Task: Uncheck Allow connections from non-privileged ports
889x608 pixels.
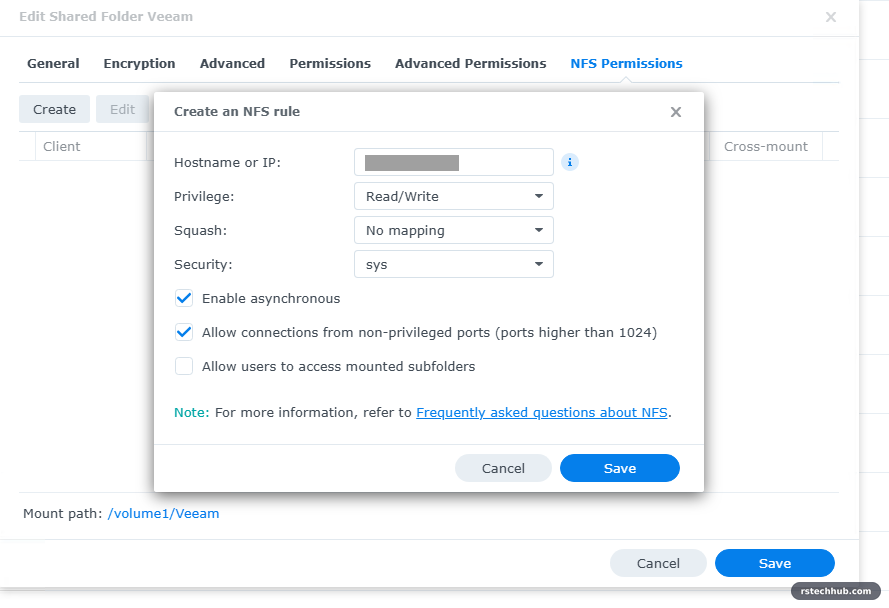Action: [x=184, y=332]
